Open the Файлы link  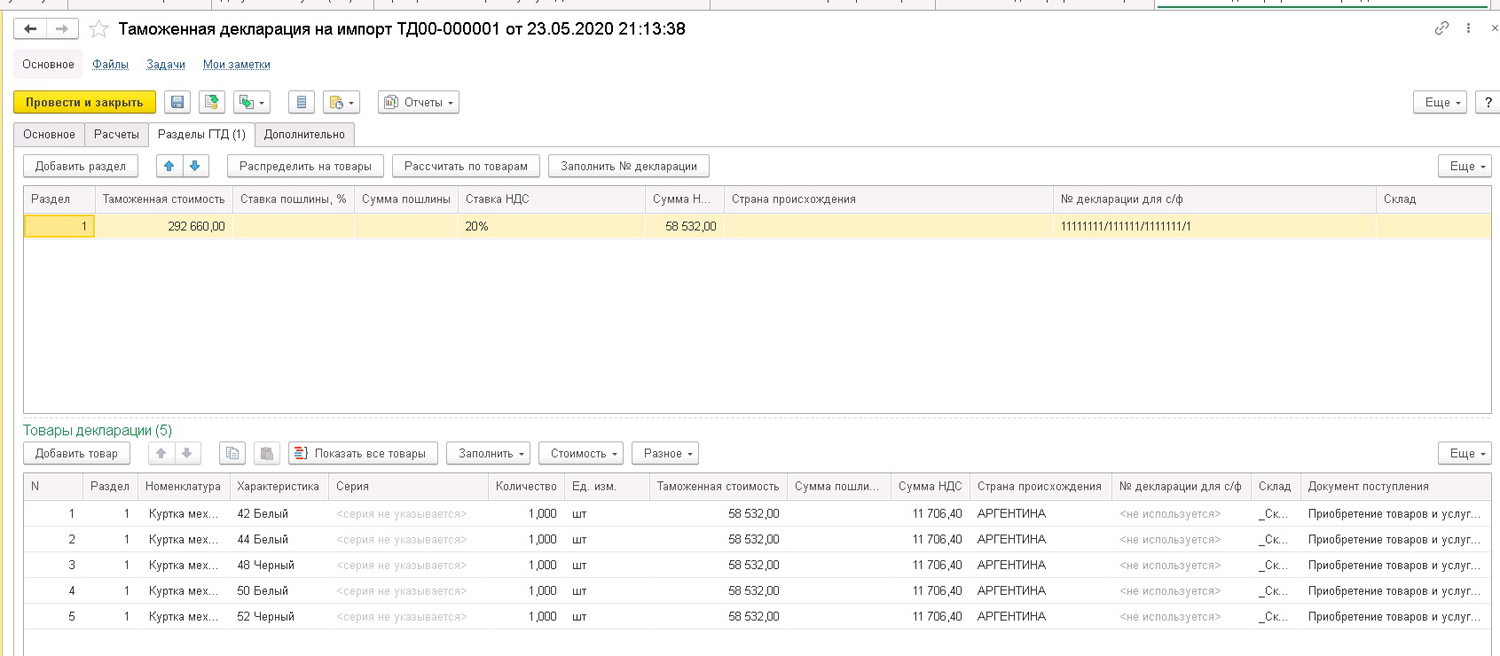pos(110,64)
